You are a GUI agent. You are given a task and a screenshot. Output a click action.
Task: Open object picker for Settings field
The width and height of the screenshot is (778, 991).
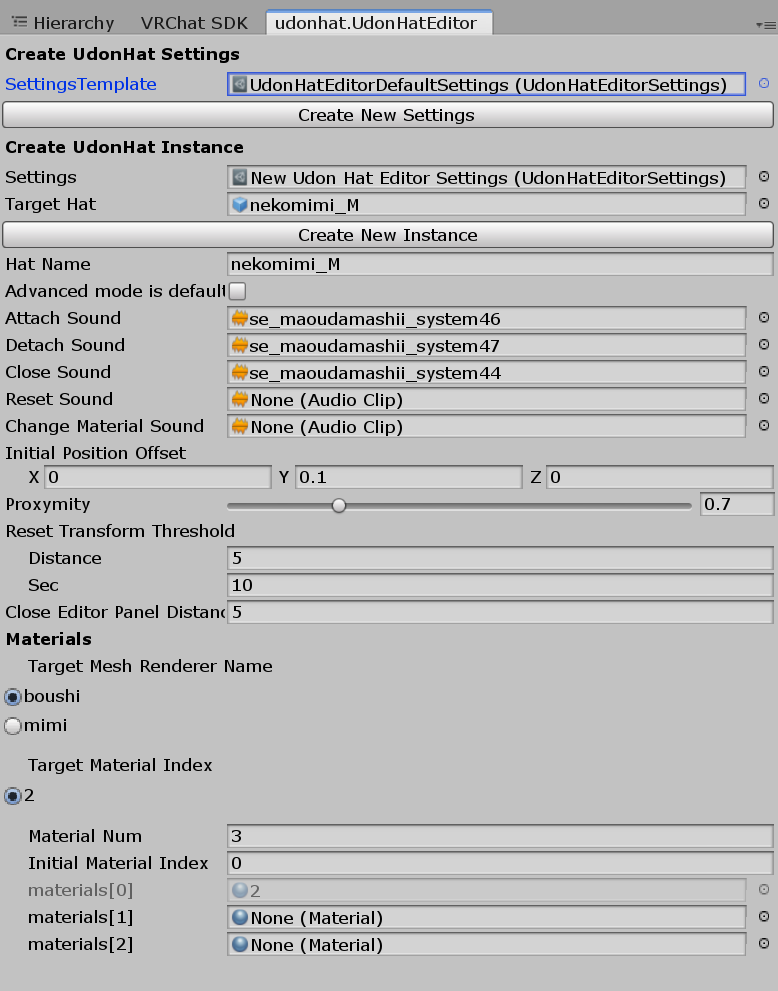763,177
